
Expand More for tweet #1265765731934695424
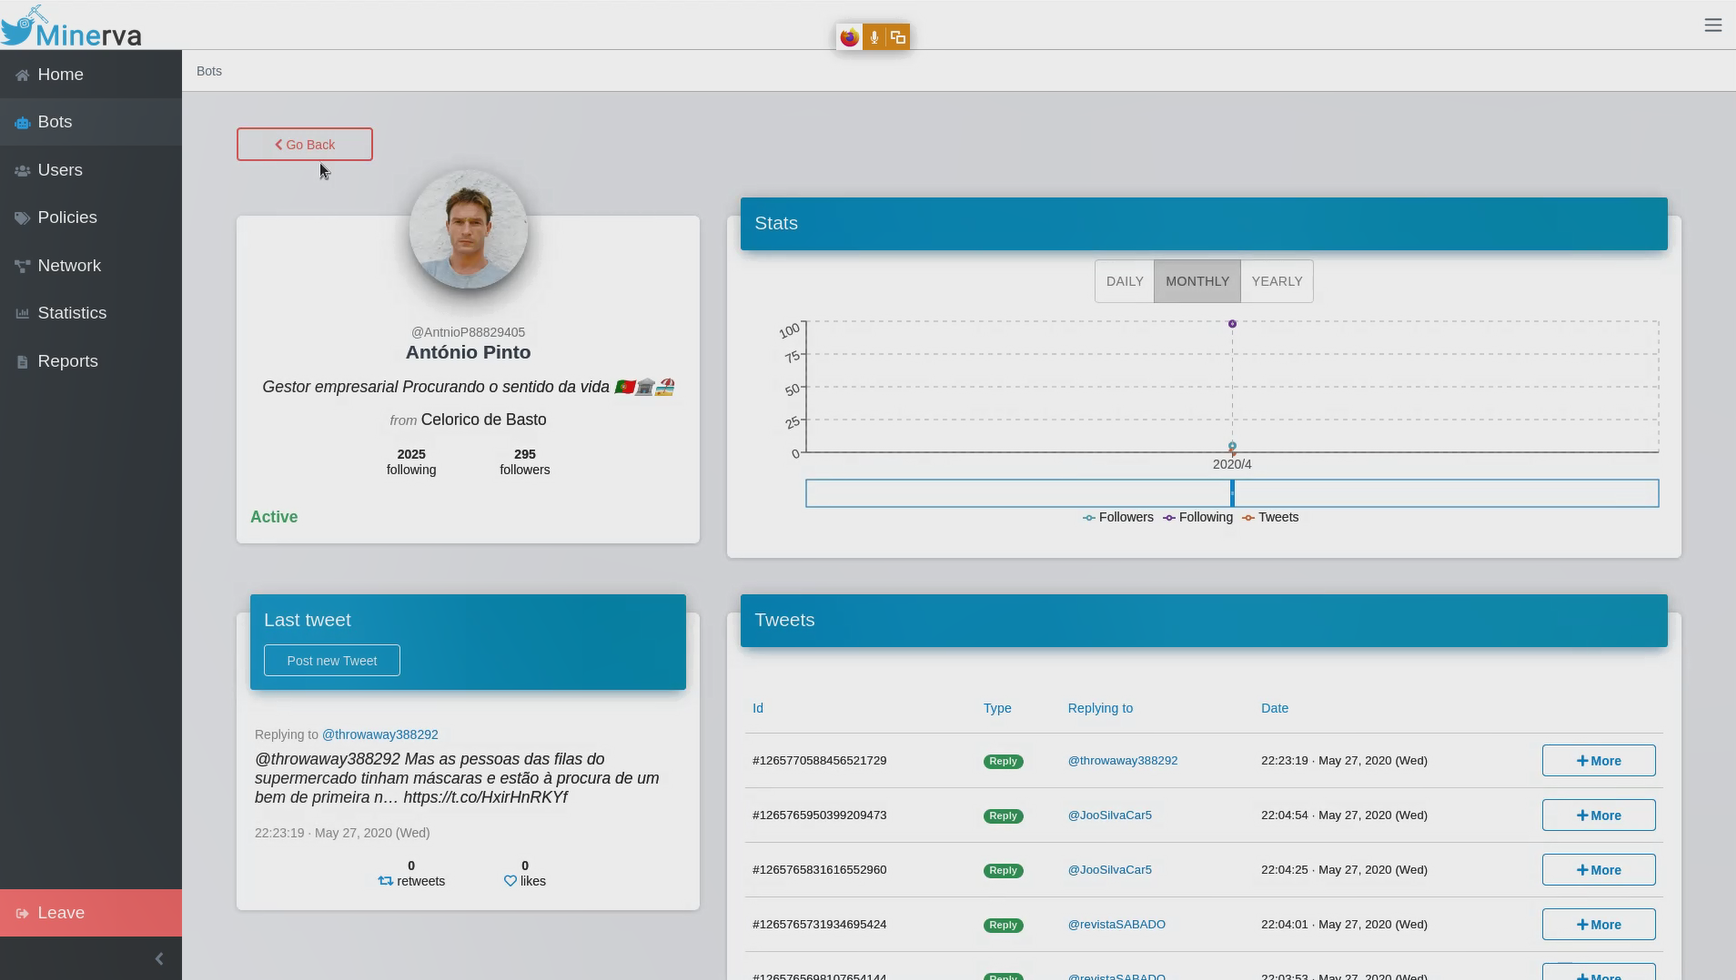coord(1598,924)
